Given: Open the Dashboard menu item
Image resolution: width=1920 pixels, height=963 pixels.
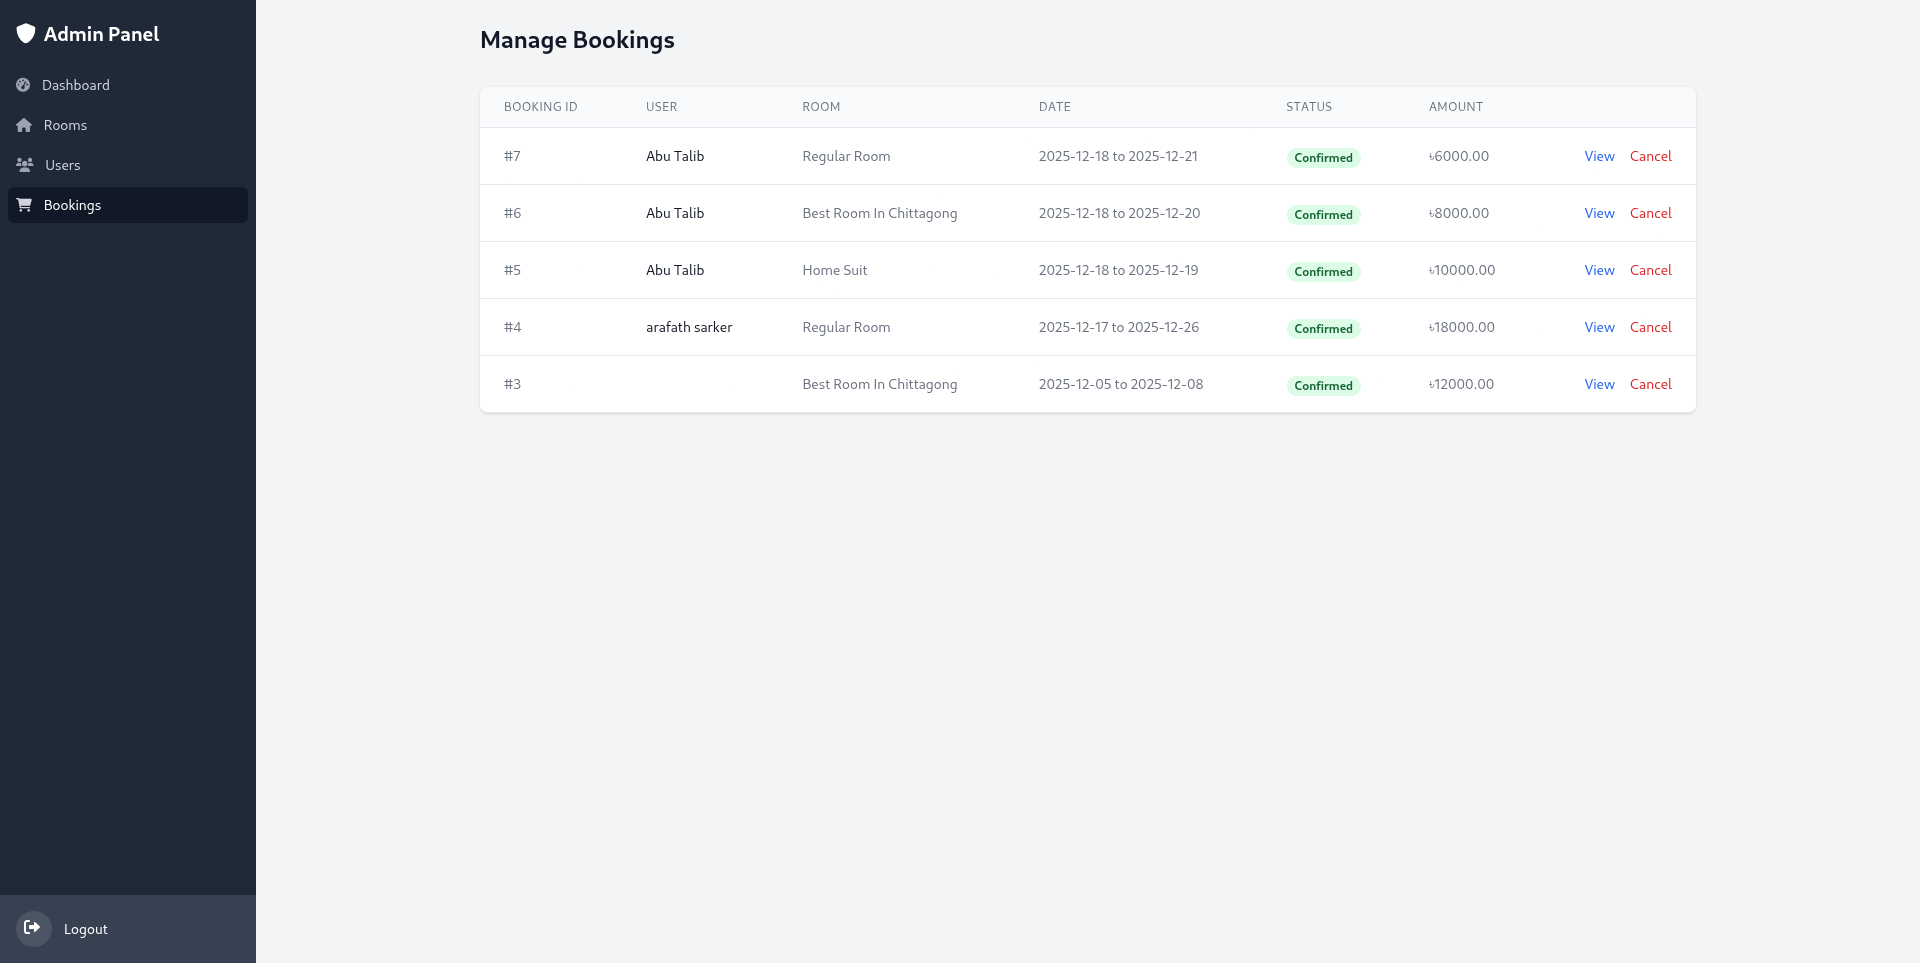Looking at the screenshot, I should 76,85.
